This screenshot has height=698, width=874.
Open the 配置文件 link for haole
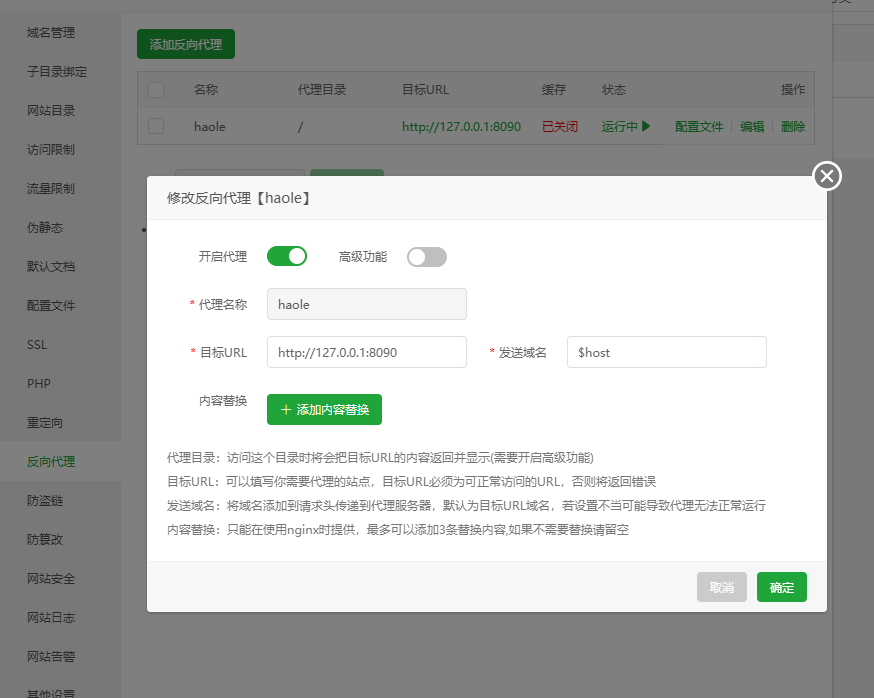699,127
